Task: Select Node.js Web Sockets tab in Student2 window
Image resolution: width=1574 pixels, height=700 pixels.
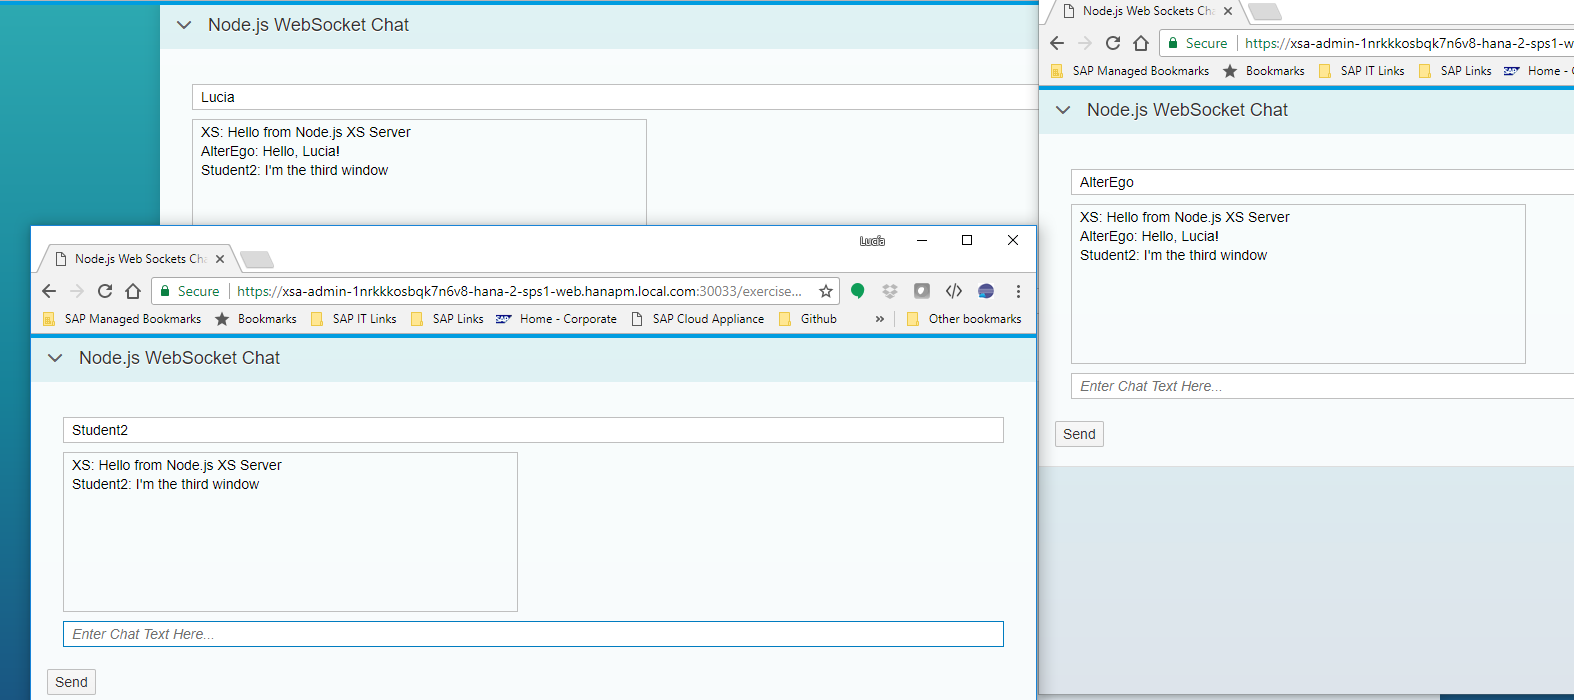Action: coord(138,259)
